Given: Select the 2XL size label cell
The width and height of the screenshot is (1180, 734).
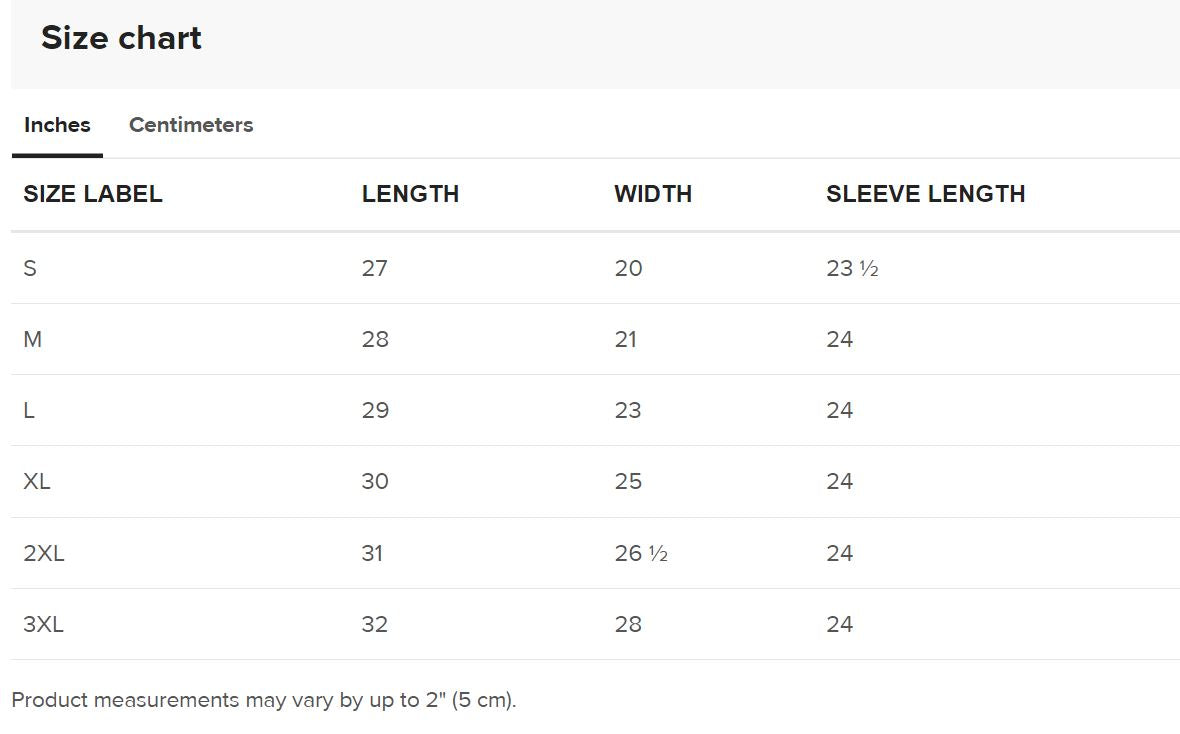Looking at the screenshot, I should [44, 553].
